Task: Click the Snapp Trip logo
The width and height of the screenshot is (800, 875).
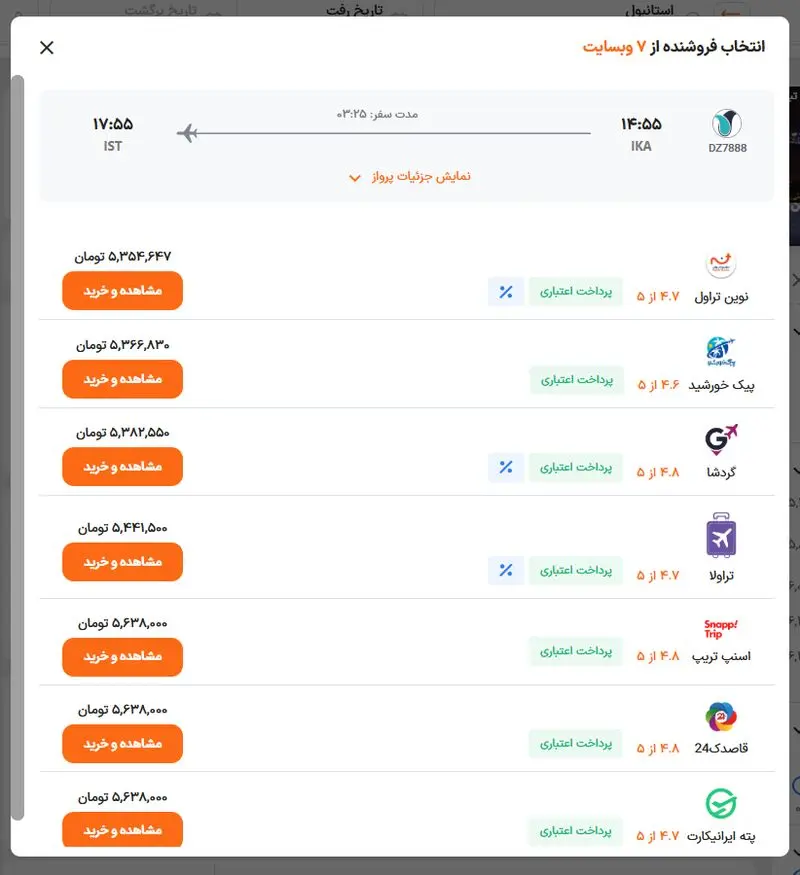Action: (x=721, y=629)
